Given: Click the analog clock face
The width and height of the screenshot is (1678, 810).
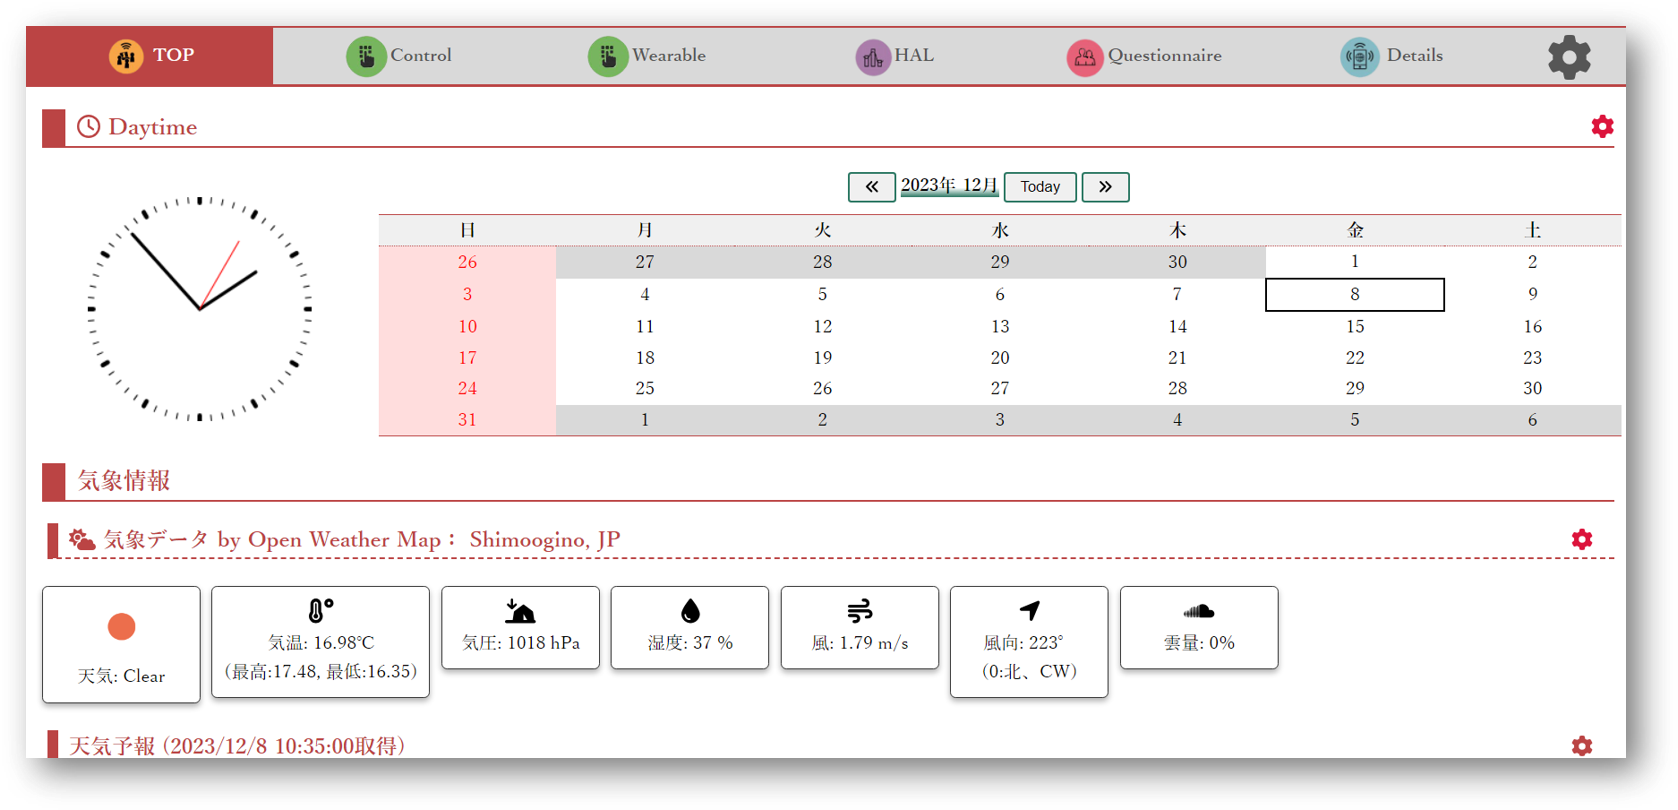Looking at the screenshot, I should click(200, 309).
